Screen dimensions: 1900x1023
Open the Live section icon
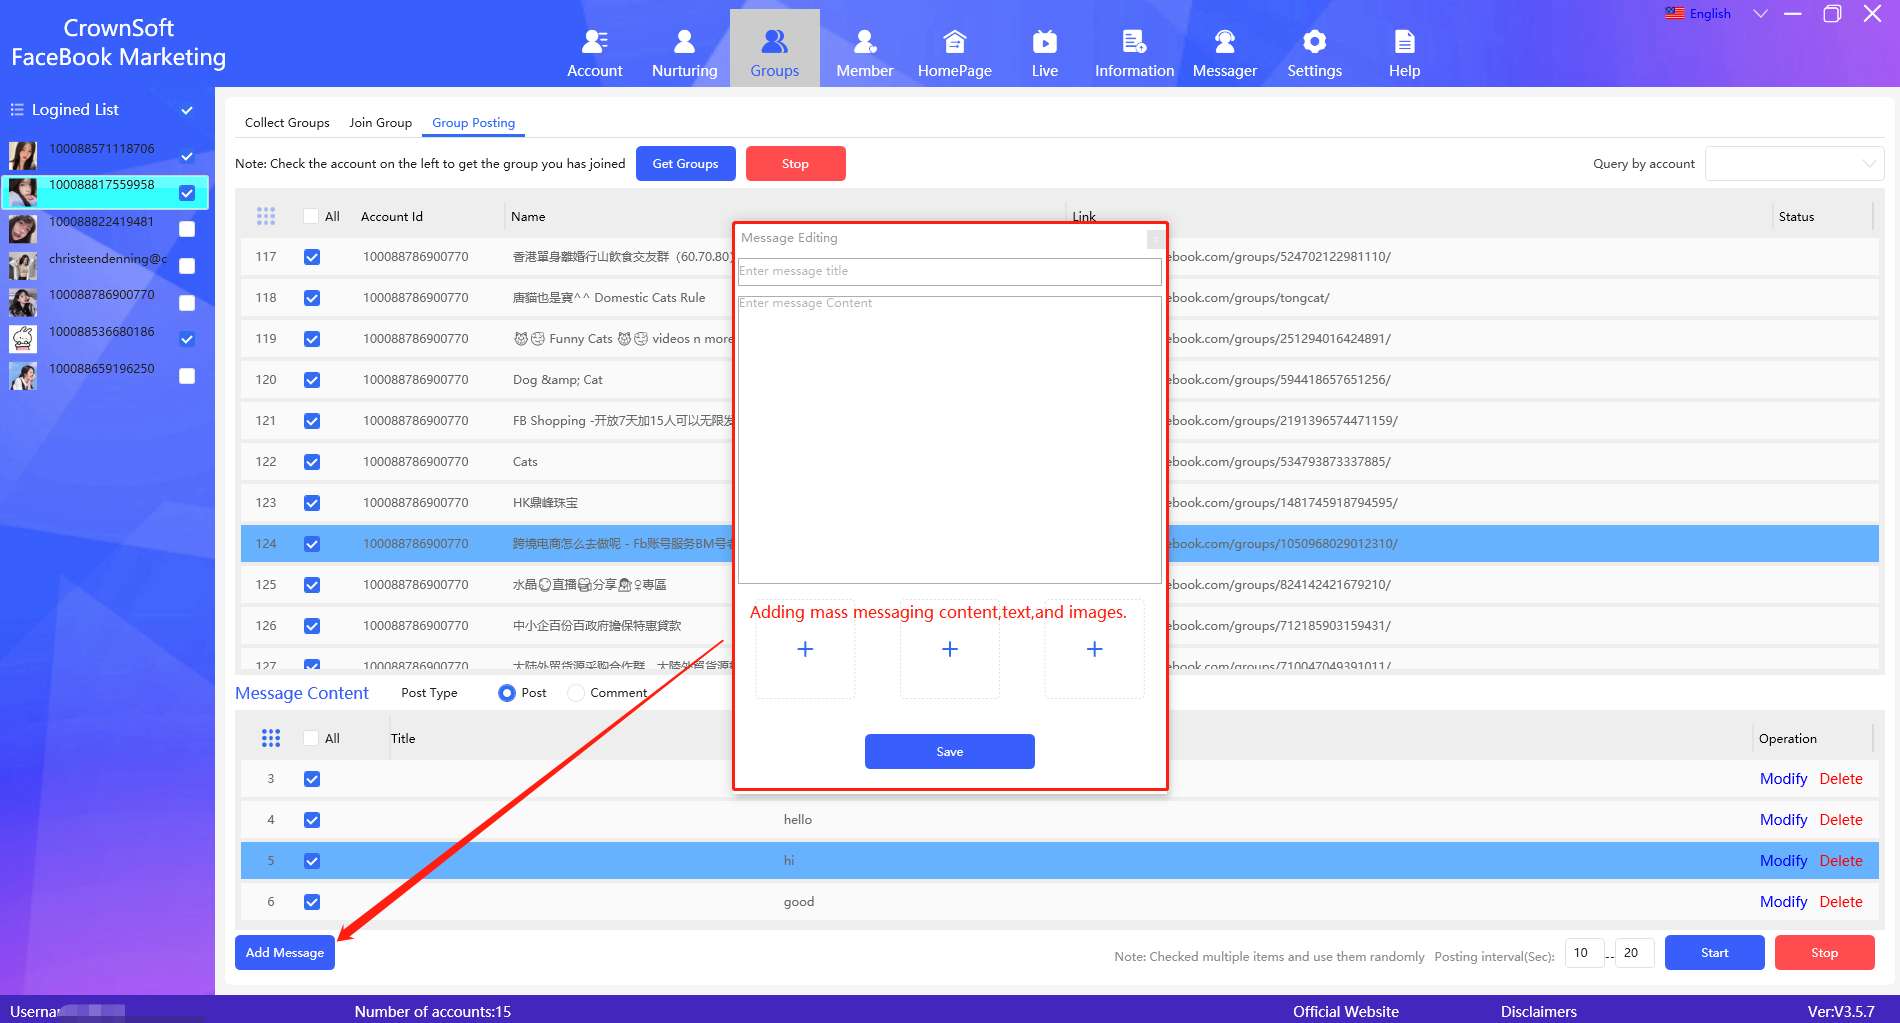(x=1044, y=42)
